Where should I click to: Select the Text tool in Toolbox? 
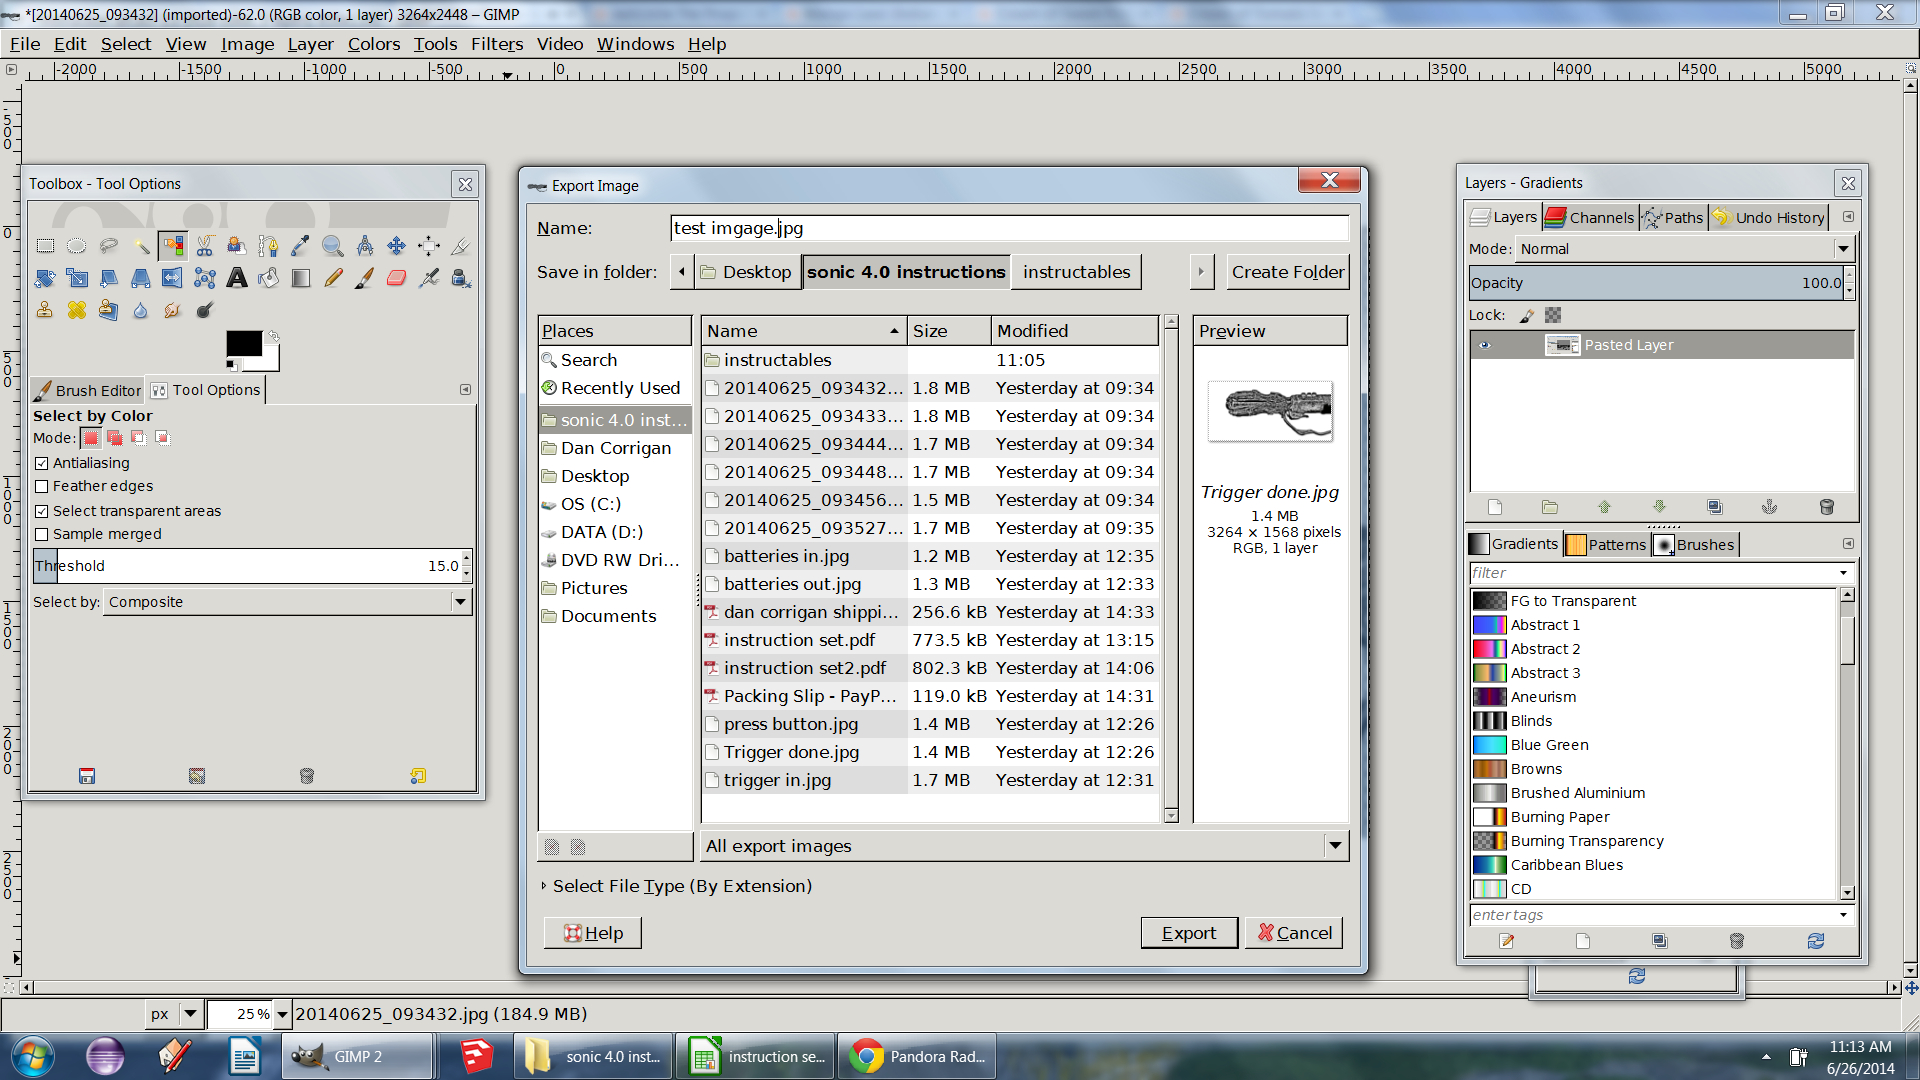236,278
